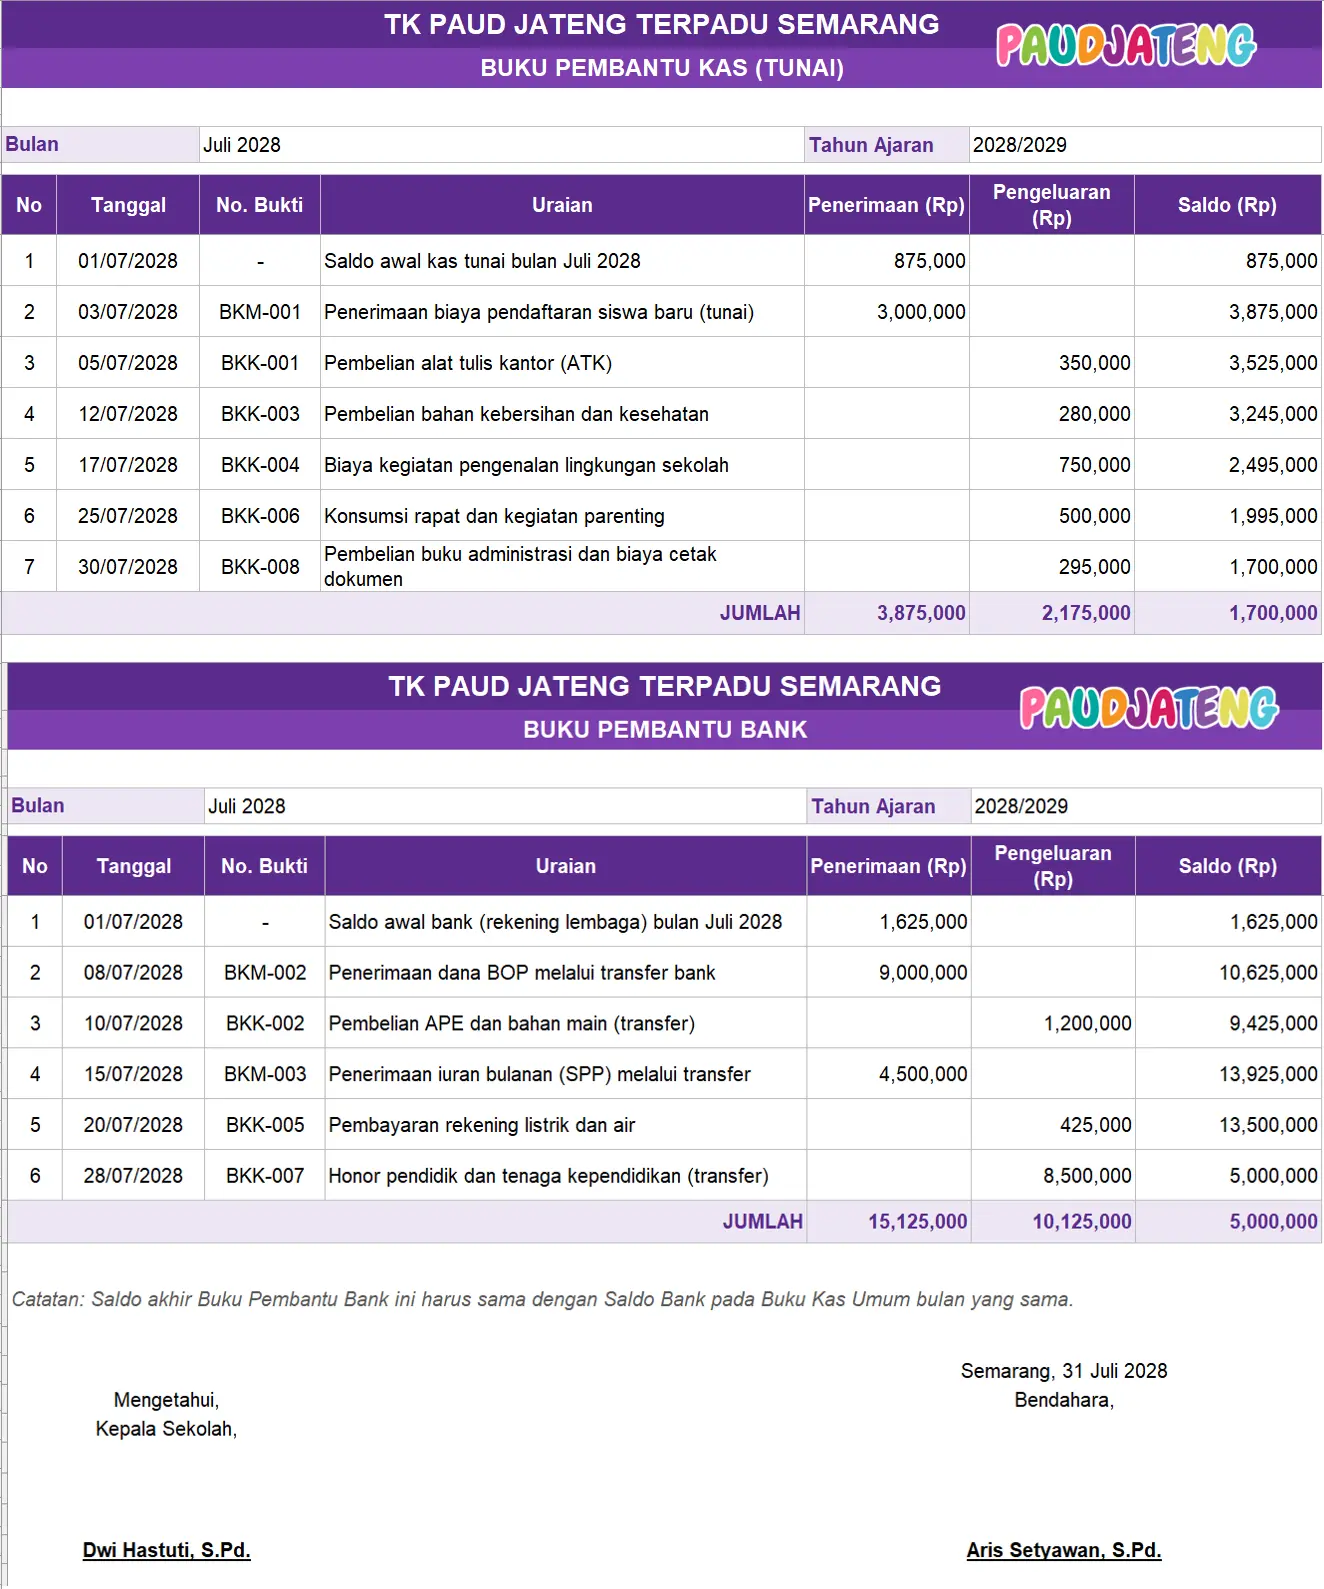Click saldo value 3,525,000
The height and width of the screenshot is (1589, 1324).
tap(1228, 363)
